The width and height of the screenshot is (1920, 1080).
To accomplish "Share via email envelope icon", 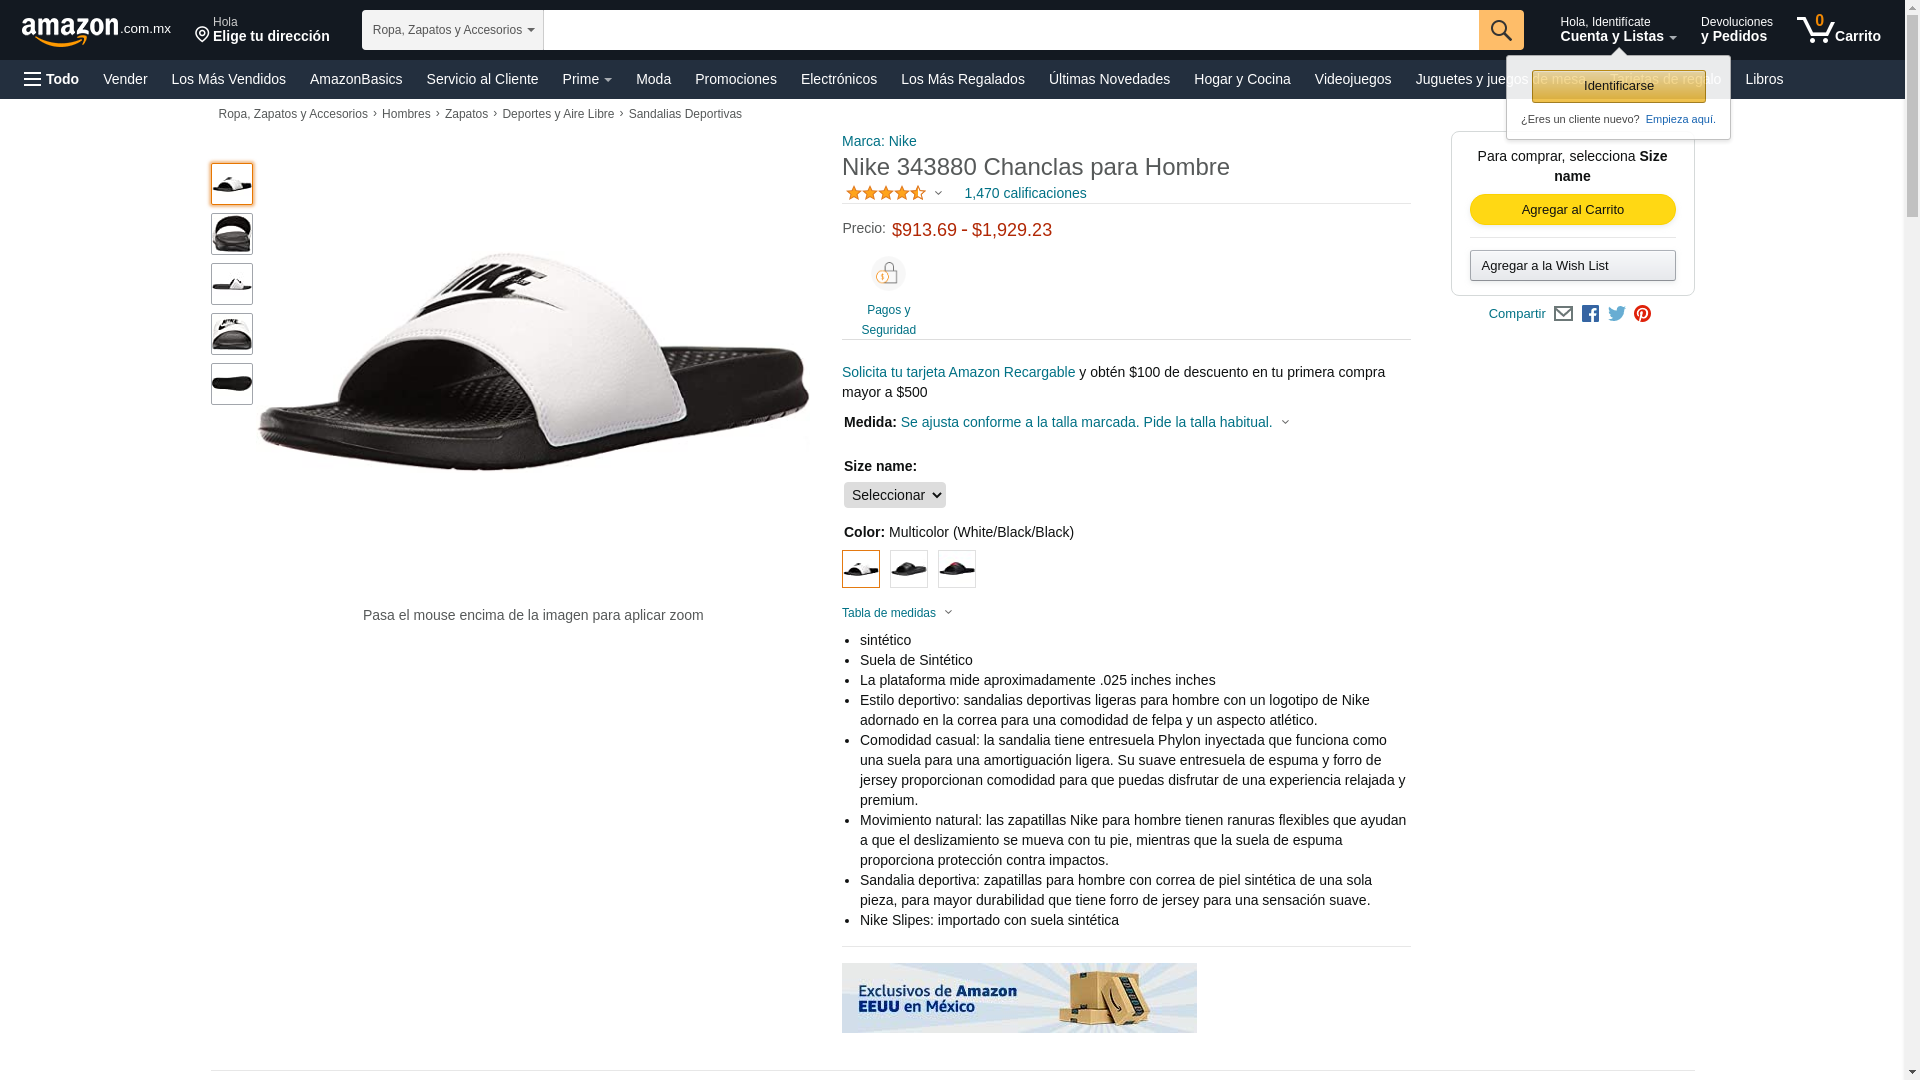I will click(1563, 314).
